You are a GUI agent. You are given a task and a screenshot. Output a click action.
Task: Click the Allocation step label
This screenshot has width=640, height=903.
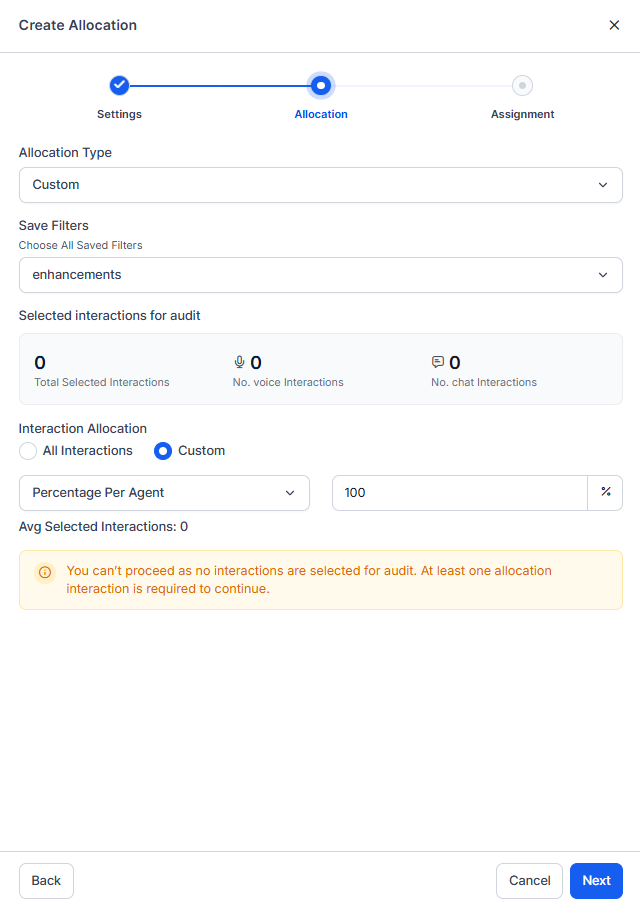point(321,114)
